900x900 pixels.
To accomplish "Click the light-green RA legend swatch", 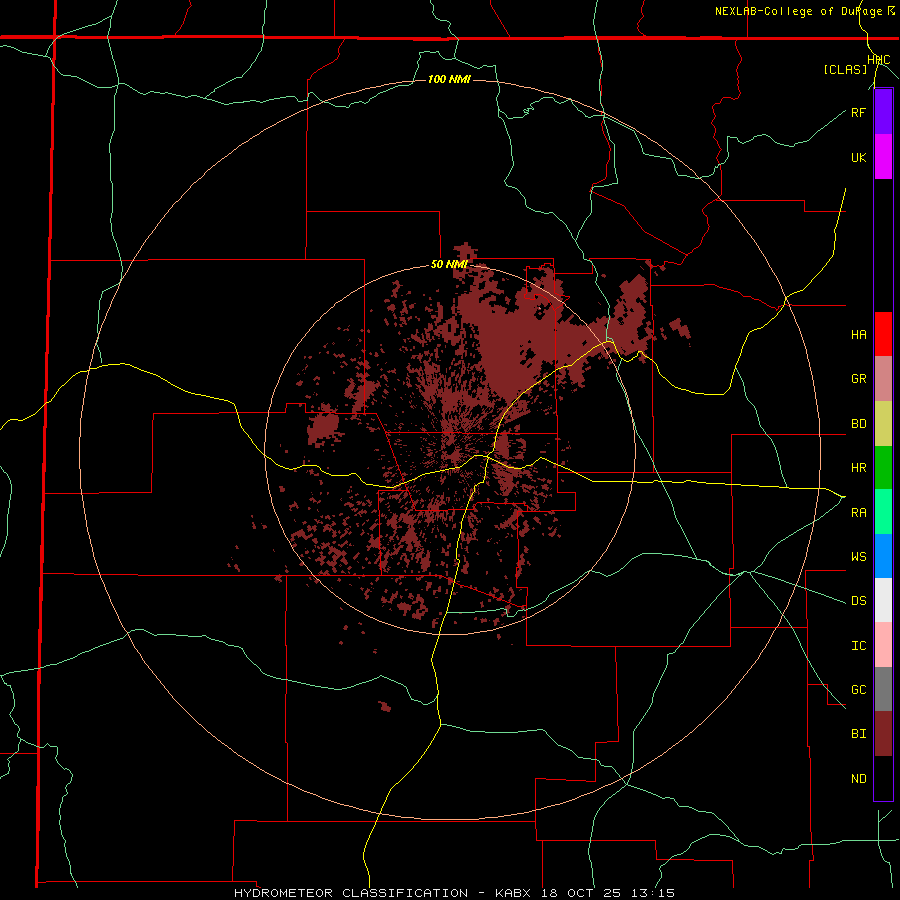I will click(883, 512).
